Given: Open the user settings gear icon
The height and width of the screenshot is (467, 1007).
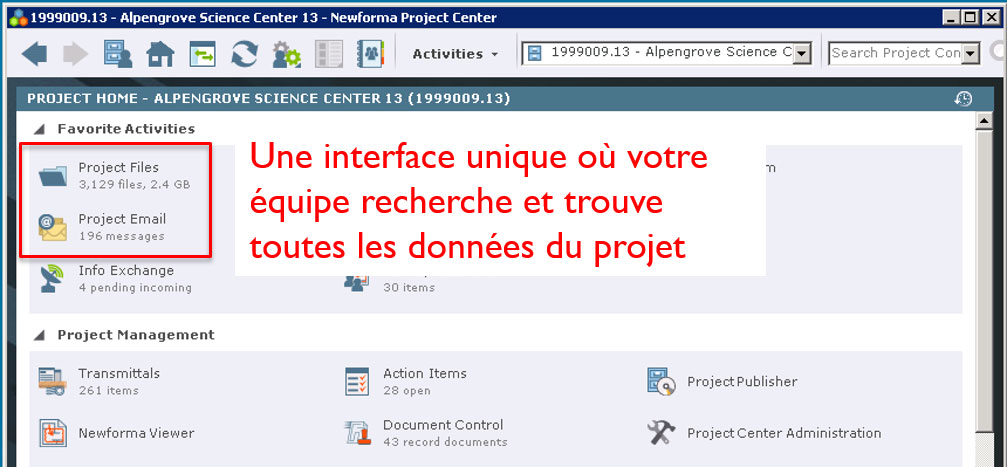Looking at the screenshot, I should pyautogui.click(x=286, y=55).
